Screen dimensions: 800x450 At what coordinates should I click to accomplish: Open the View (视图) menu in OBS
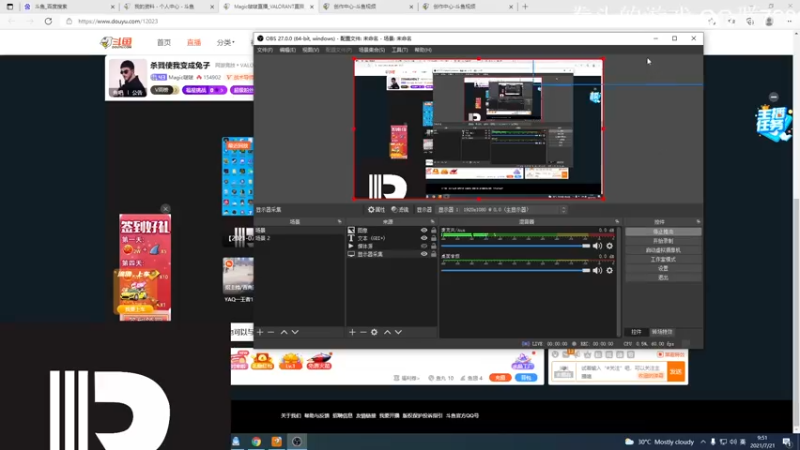310,50
